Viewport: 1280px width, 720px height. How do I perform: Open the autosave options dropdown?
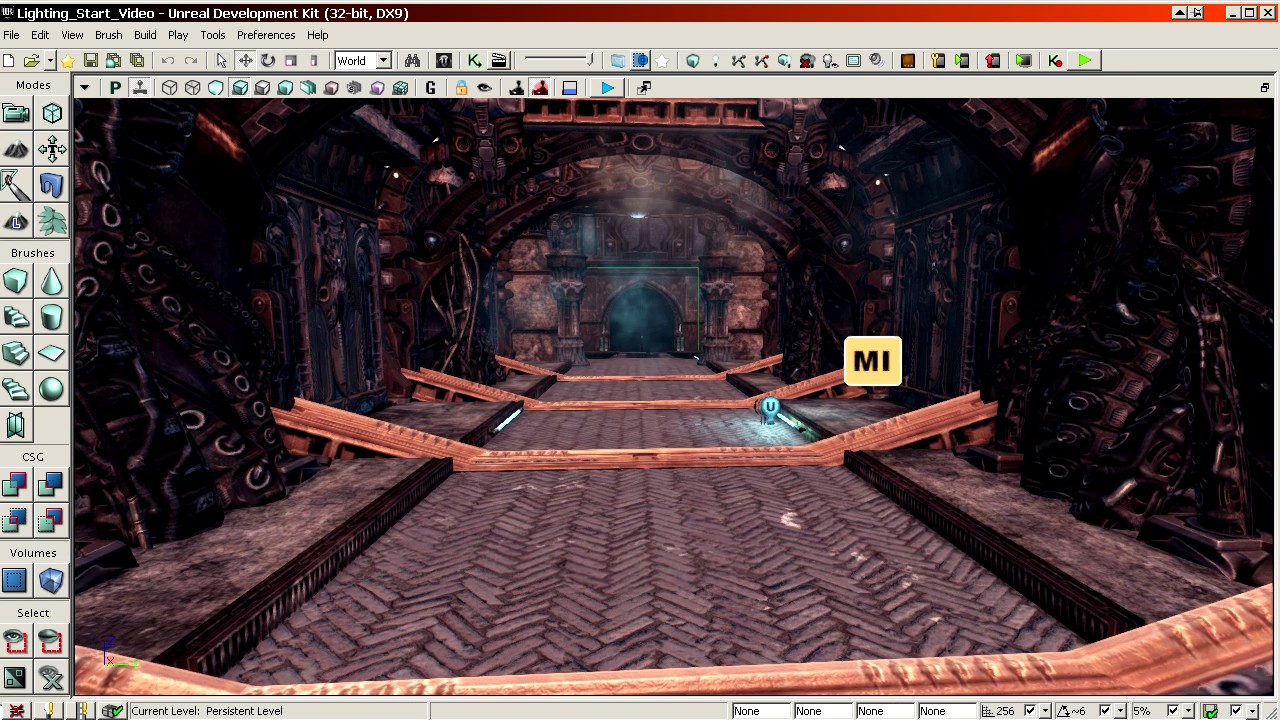tap(1251, 711)
